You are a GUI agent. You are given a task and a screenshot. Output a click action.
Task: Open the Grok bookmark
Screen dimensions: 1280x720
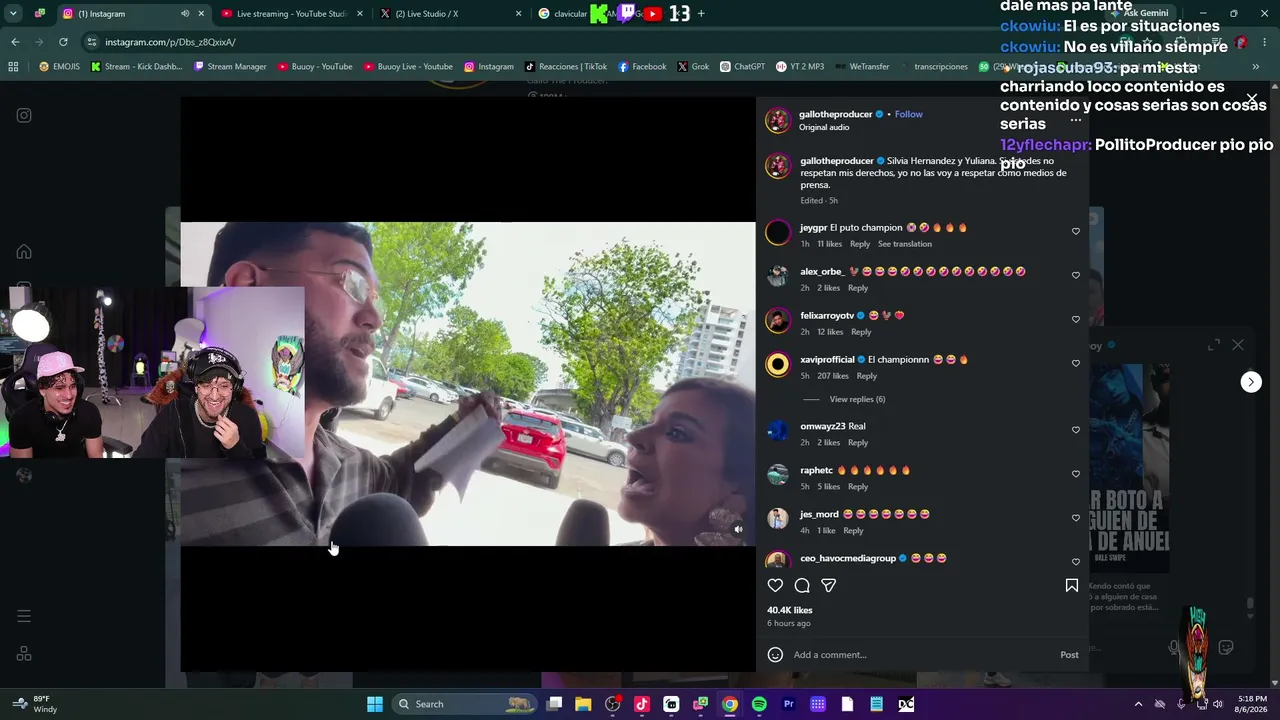point(693,67)
